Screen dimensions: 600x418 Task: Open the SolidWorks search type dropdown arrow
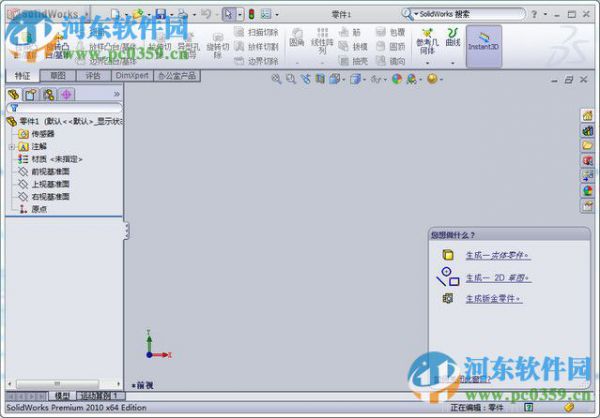tap(416, 15)
